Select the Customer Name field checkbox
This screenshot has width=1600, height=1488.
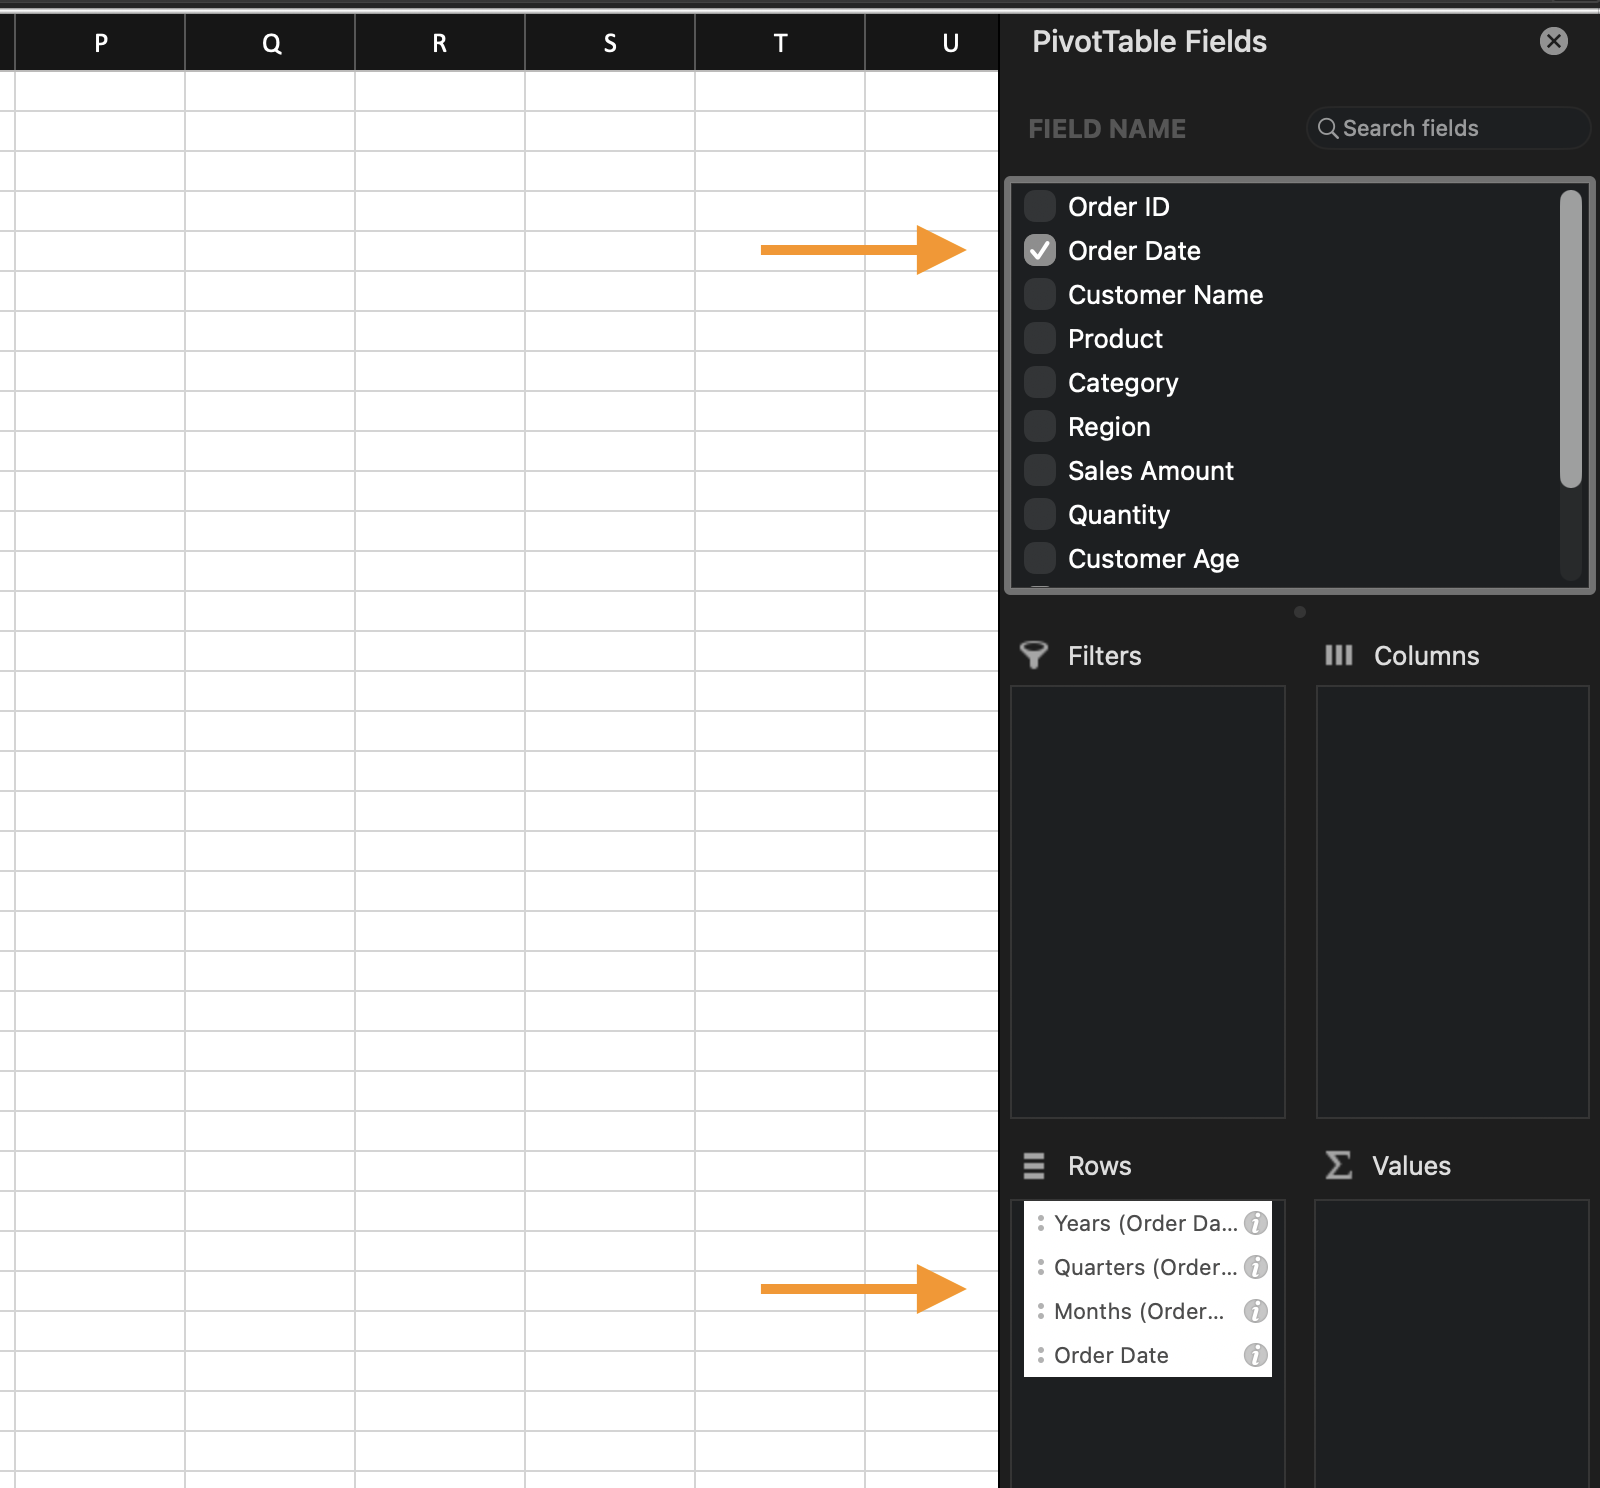tap(1040, 294)
